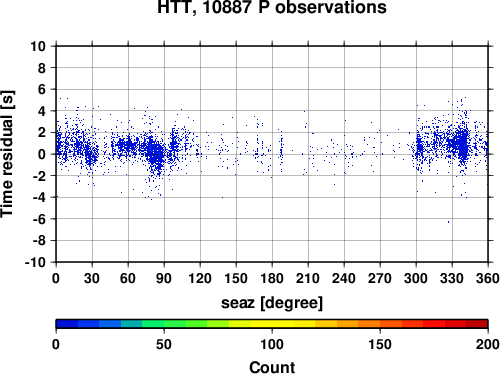Click the x-axis tick label 360
The image size is (500, 374).
(488, 278)
